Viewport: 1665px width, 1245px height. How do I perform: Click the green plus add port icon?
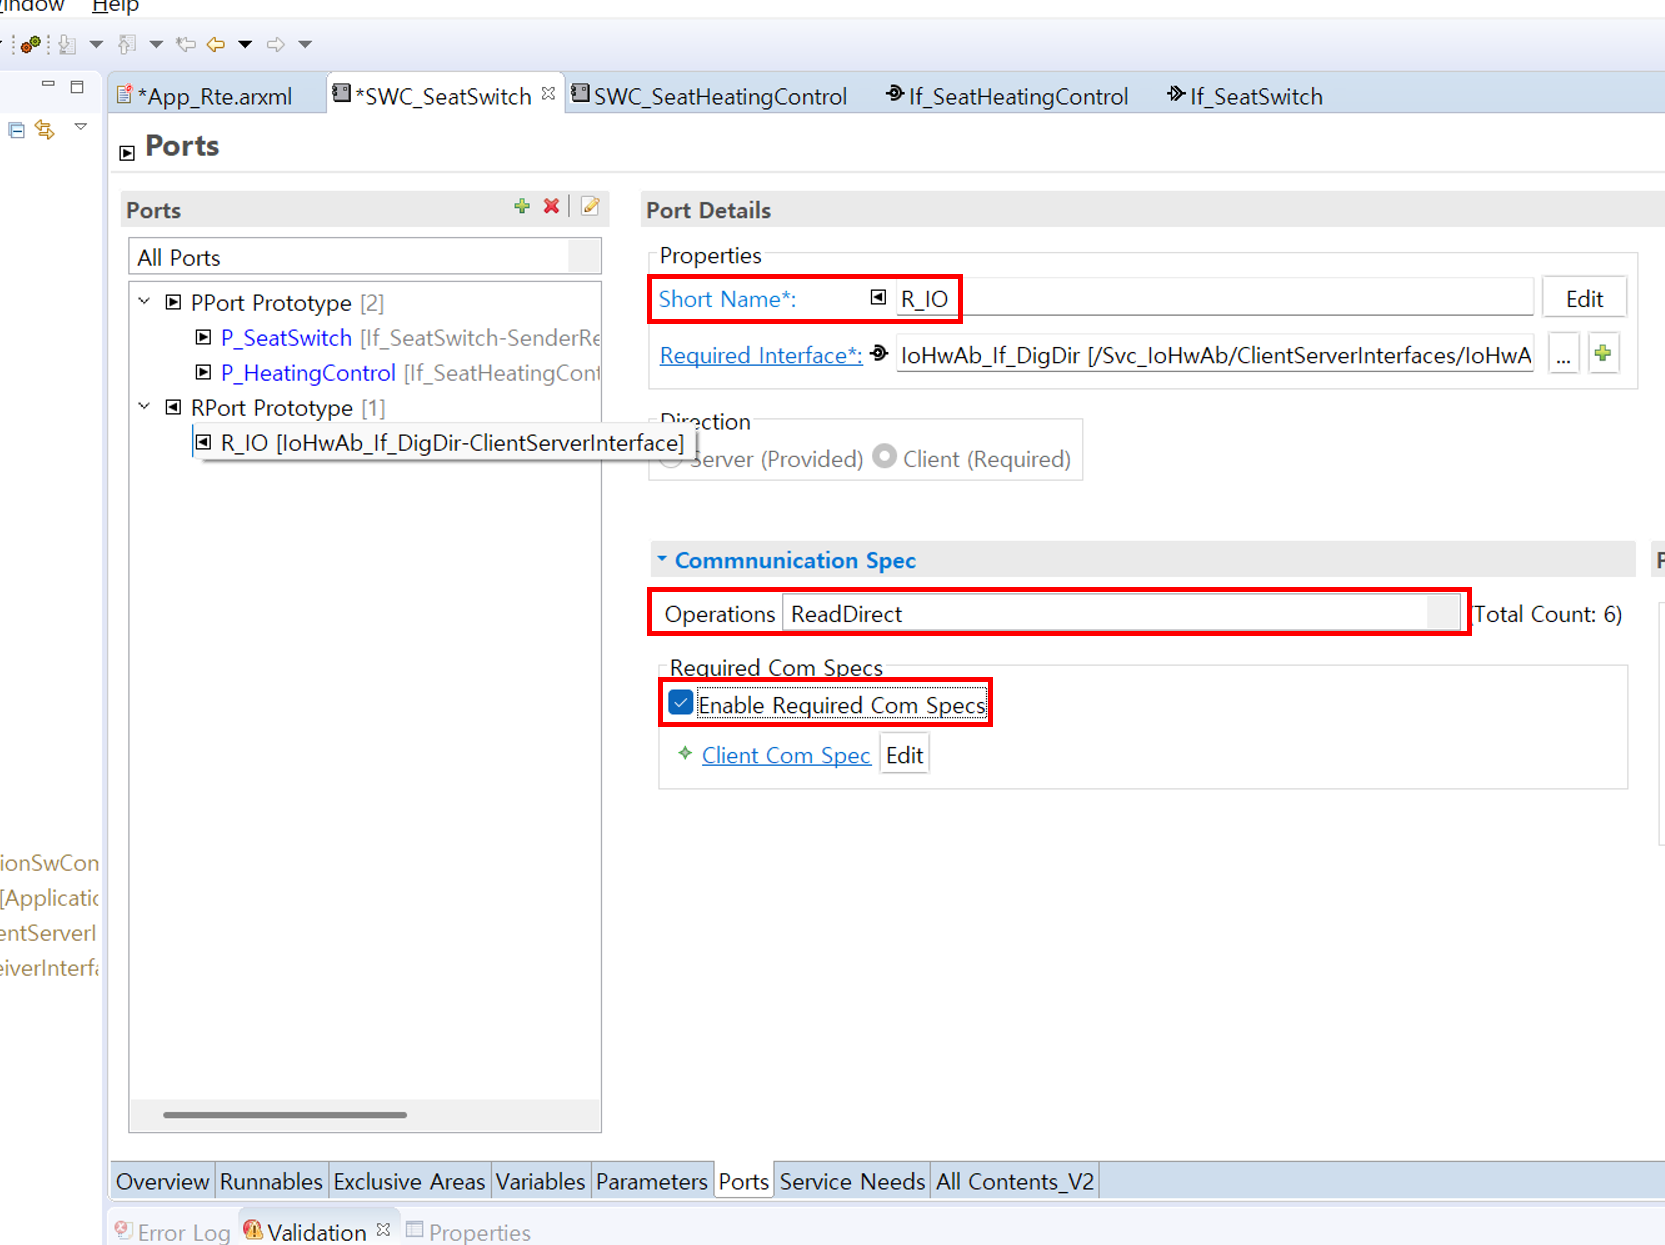(521, 206)
